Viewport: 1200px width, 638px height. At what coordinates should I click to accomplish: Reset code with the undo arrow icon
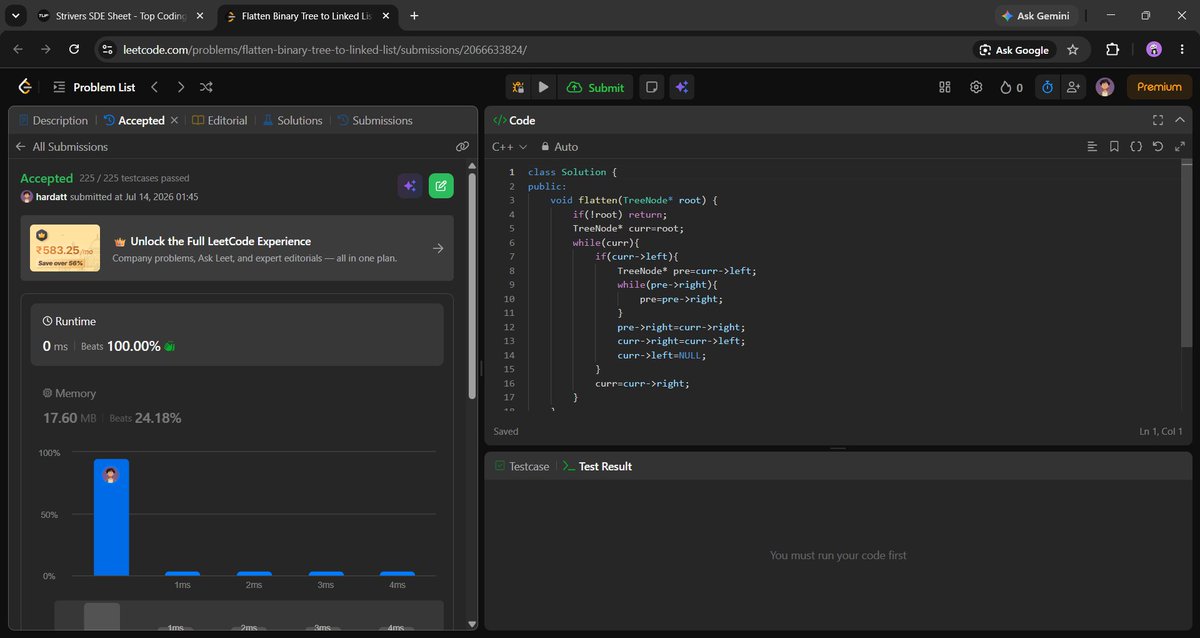click(1158, 146)
